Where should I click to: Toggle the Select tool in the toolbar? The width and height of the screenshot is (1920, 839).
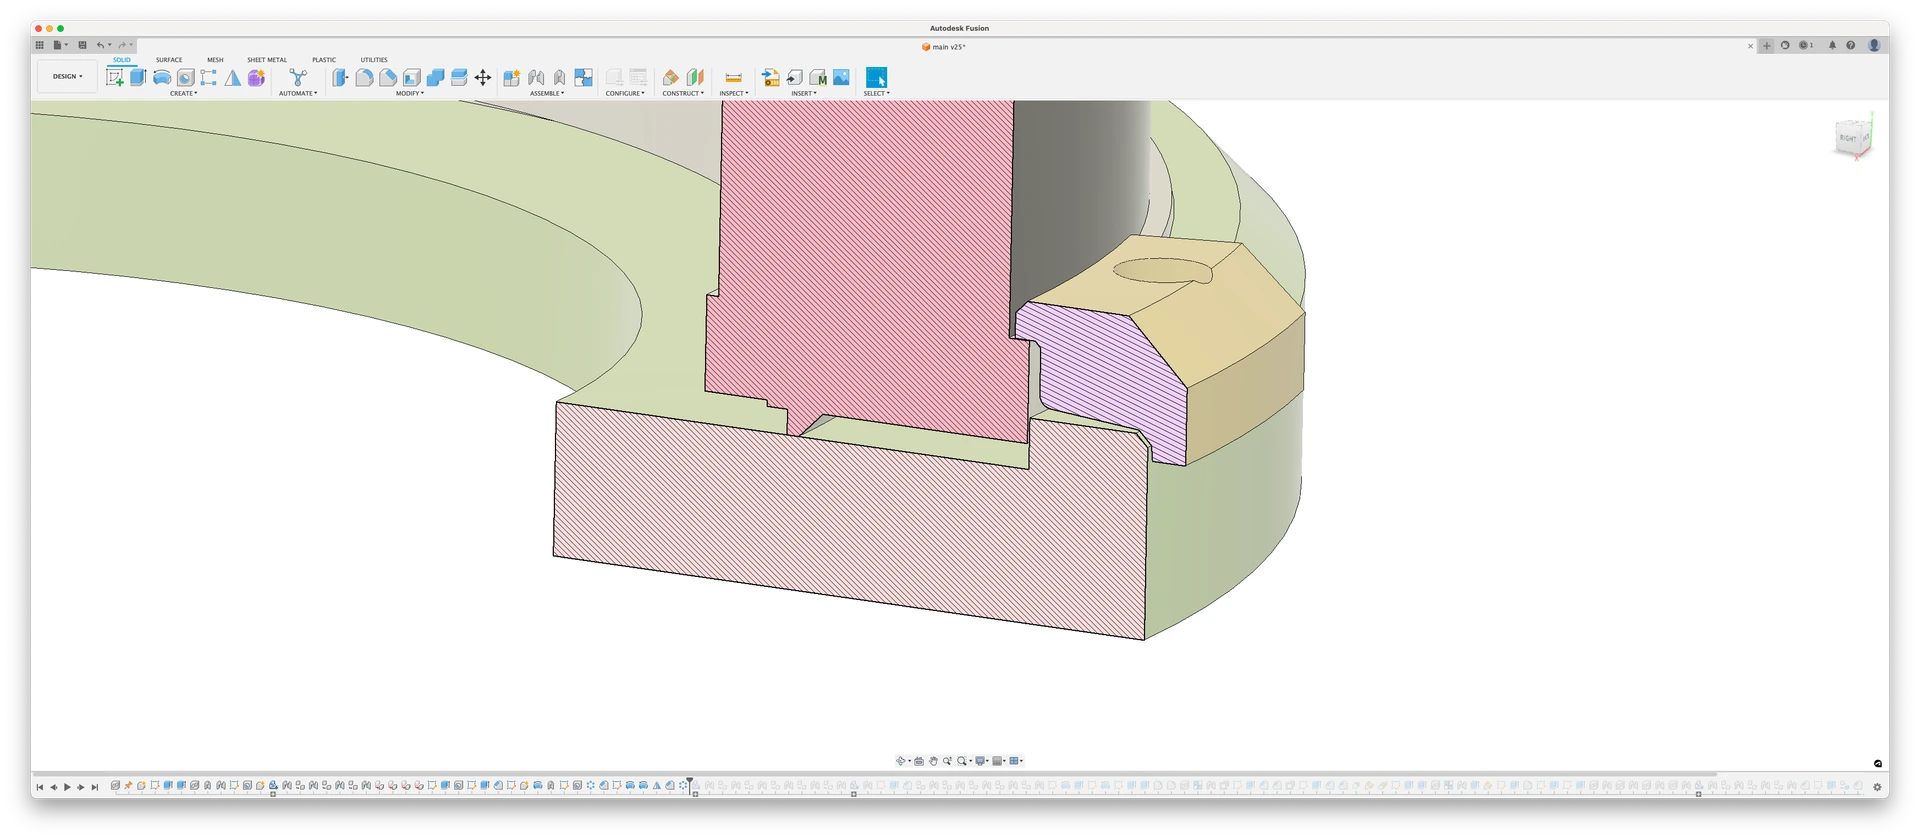pos(876,78)
